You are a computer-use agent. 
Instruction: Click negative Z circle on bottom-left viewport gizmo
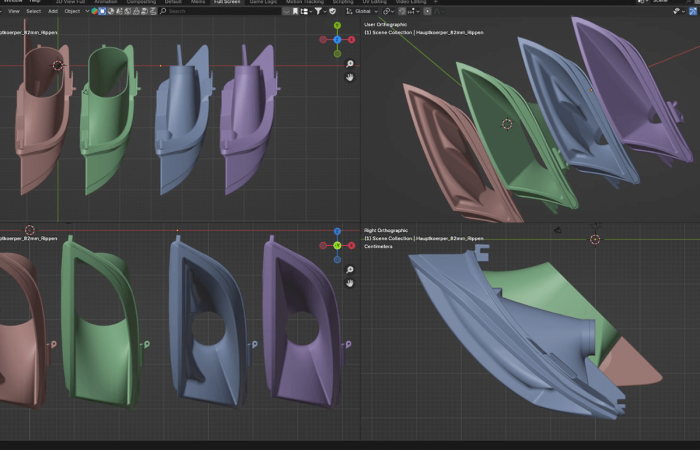coord(337,260)
